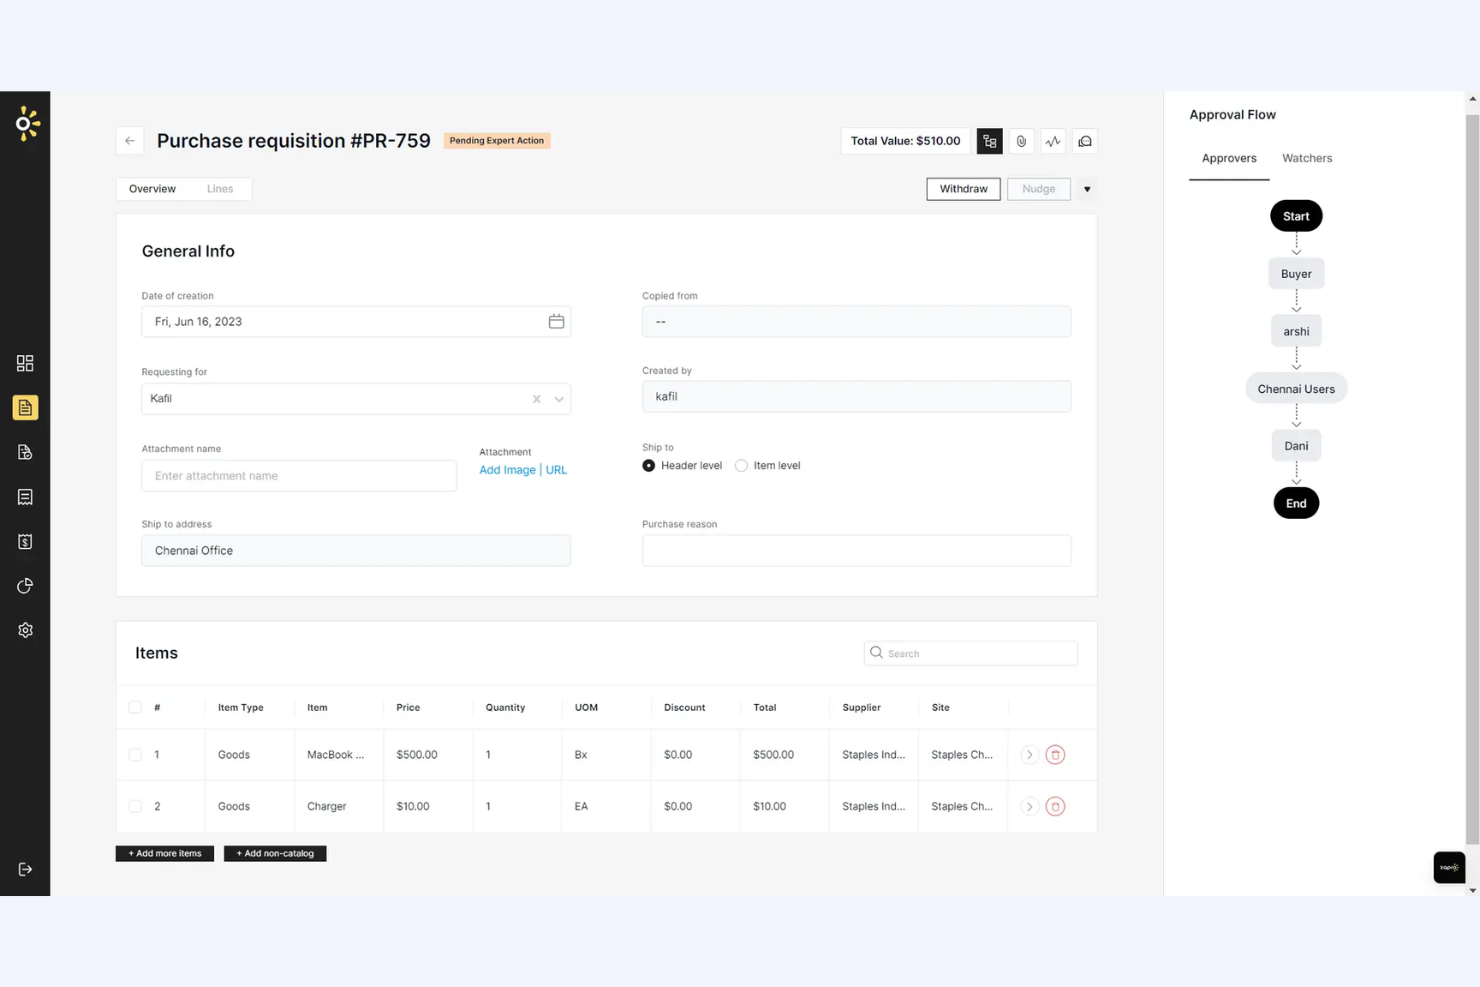Open the comments chat icon
The height and width of the screenshot is (987, 1480).
[1085, 141]
